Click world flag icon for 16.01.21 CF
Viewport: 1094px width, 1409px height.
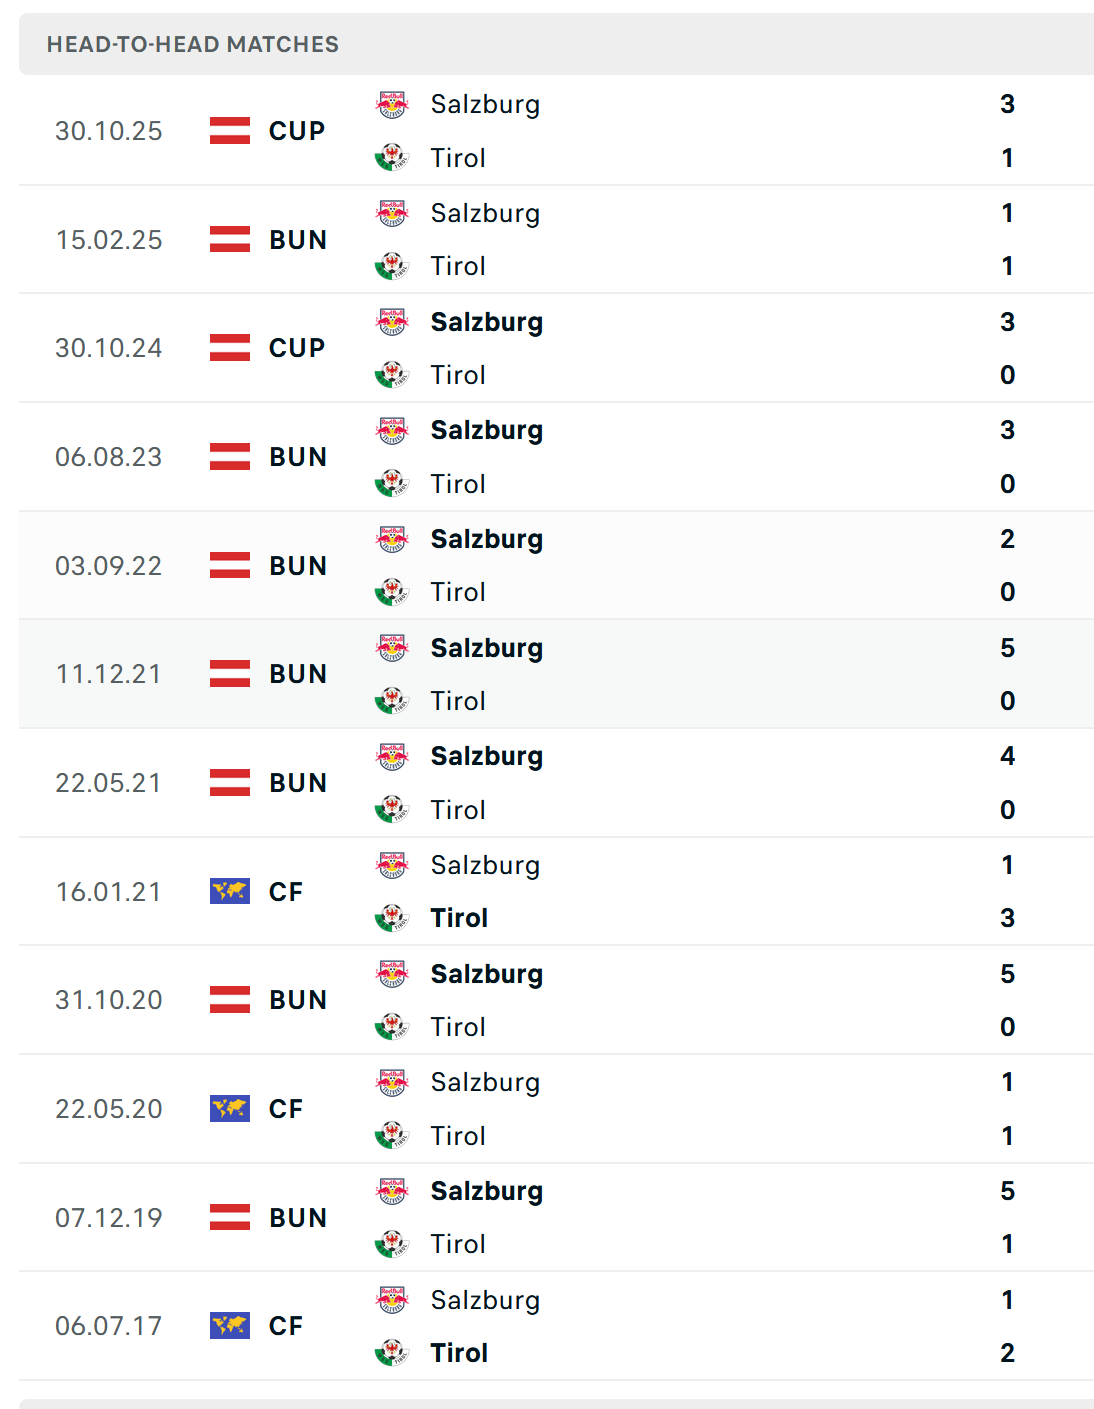[x=230, y=891]
